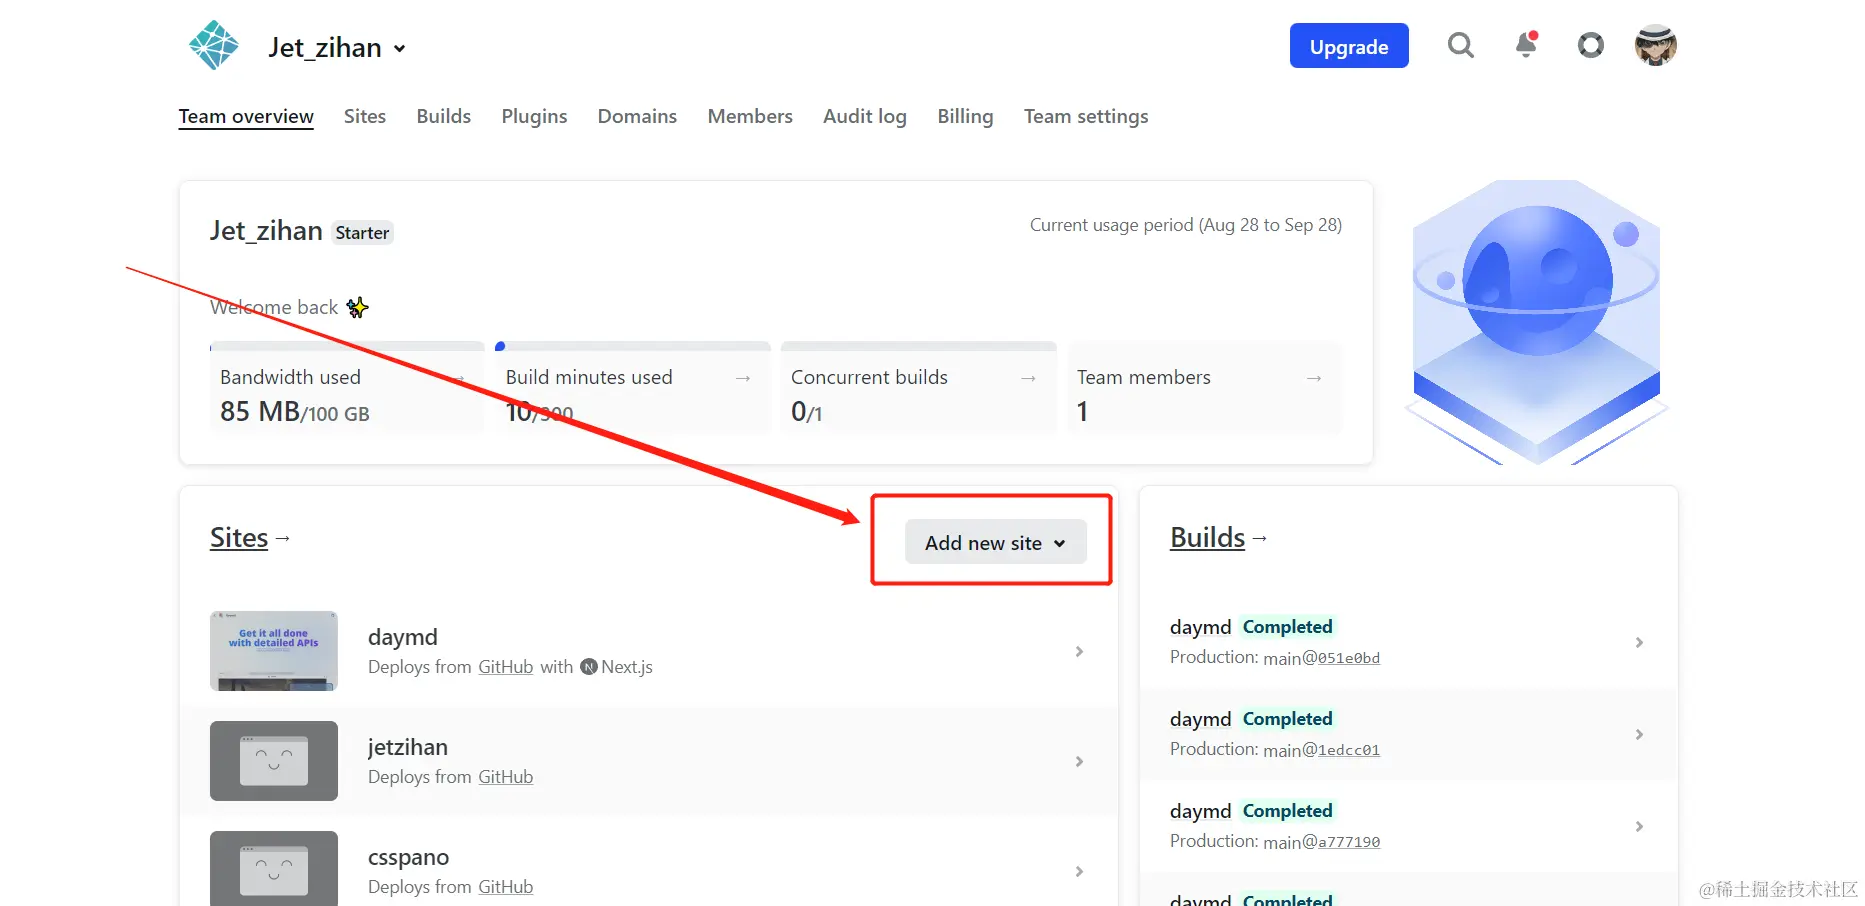Open the Jet_zihan team switcher dropdown
The width and height of the screenshot is (1865, 906).
337,47
